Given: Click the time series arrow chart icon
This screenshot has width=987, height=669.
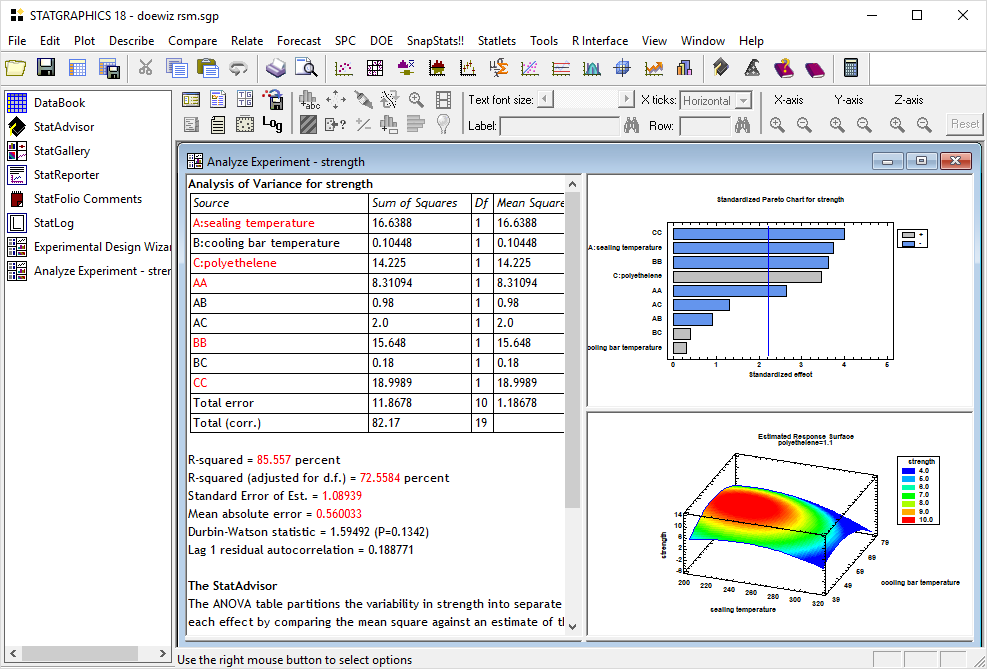Looking at the screenshot, I should [654, 68].
